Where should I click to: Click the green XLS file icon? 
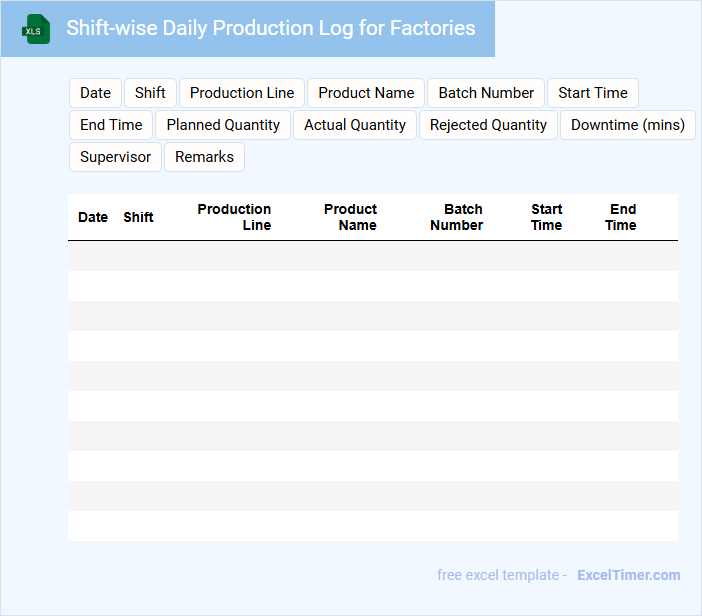click(x=36, y=29)
